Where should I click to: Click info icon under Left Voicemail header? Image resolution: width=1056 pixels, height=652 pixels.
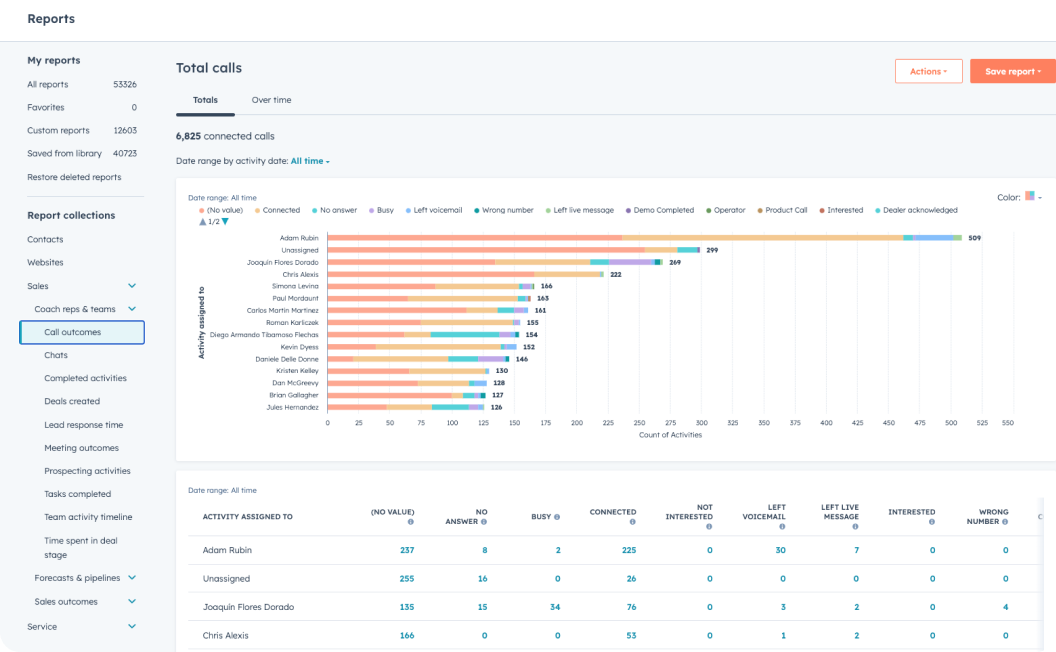coord(782,526)
